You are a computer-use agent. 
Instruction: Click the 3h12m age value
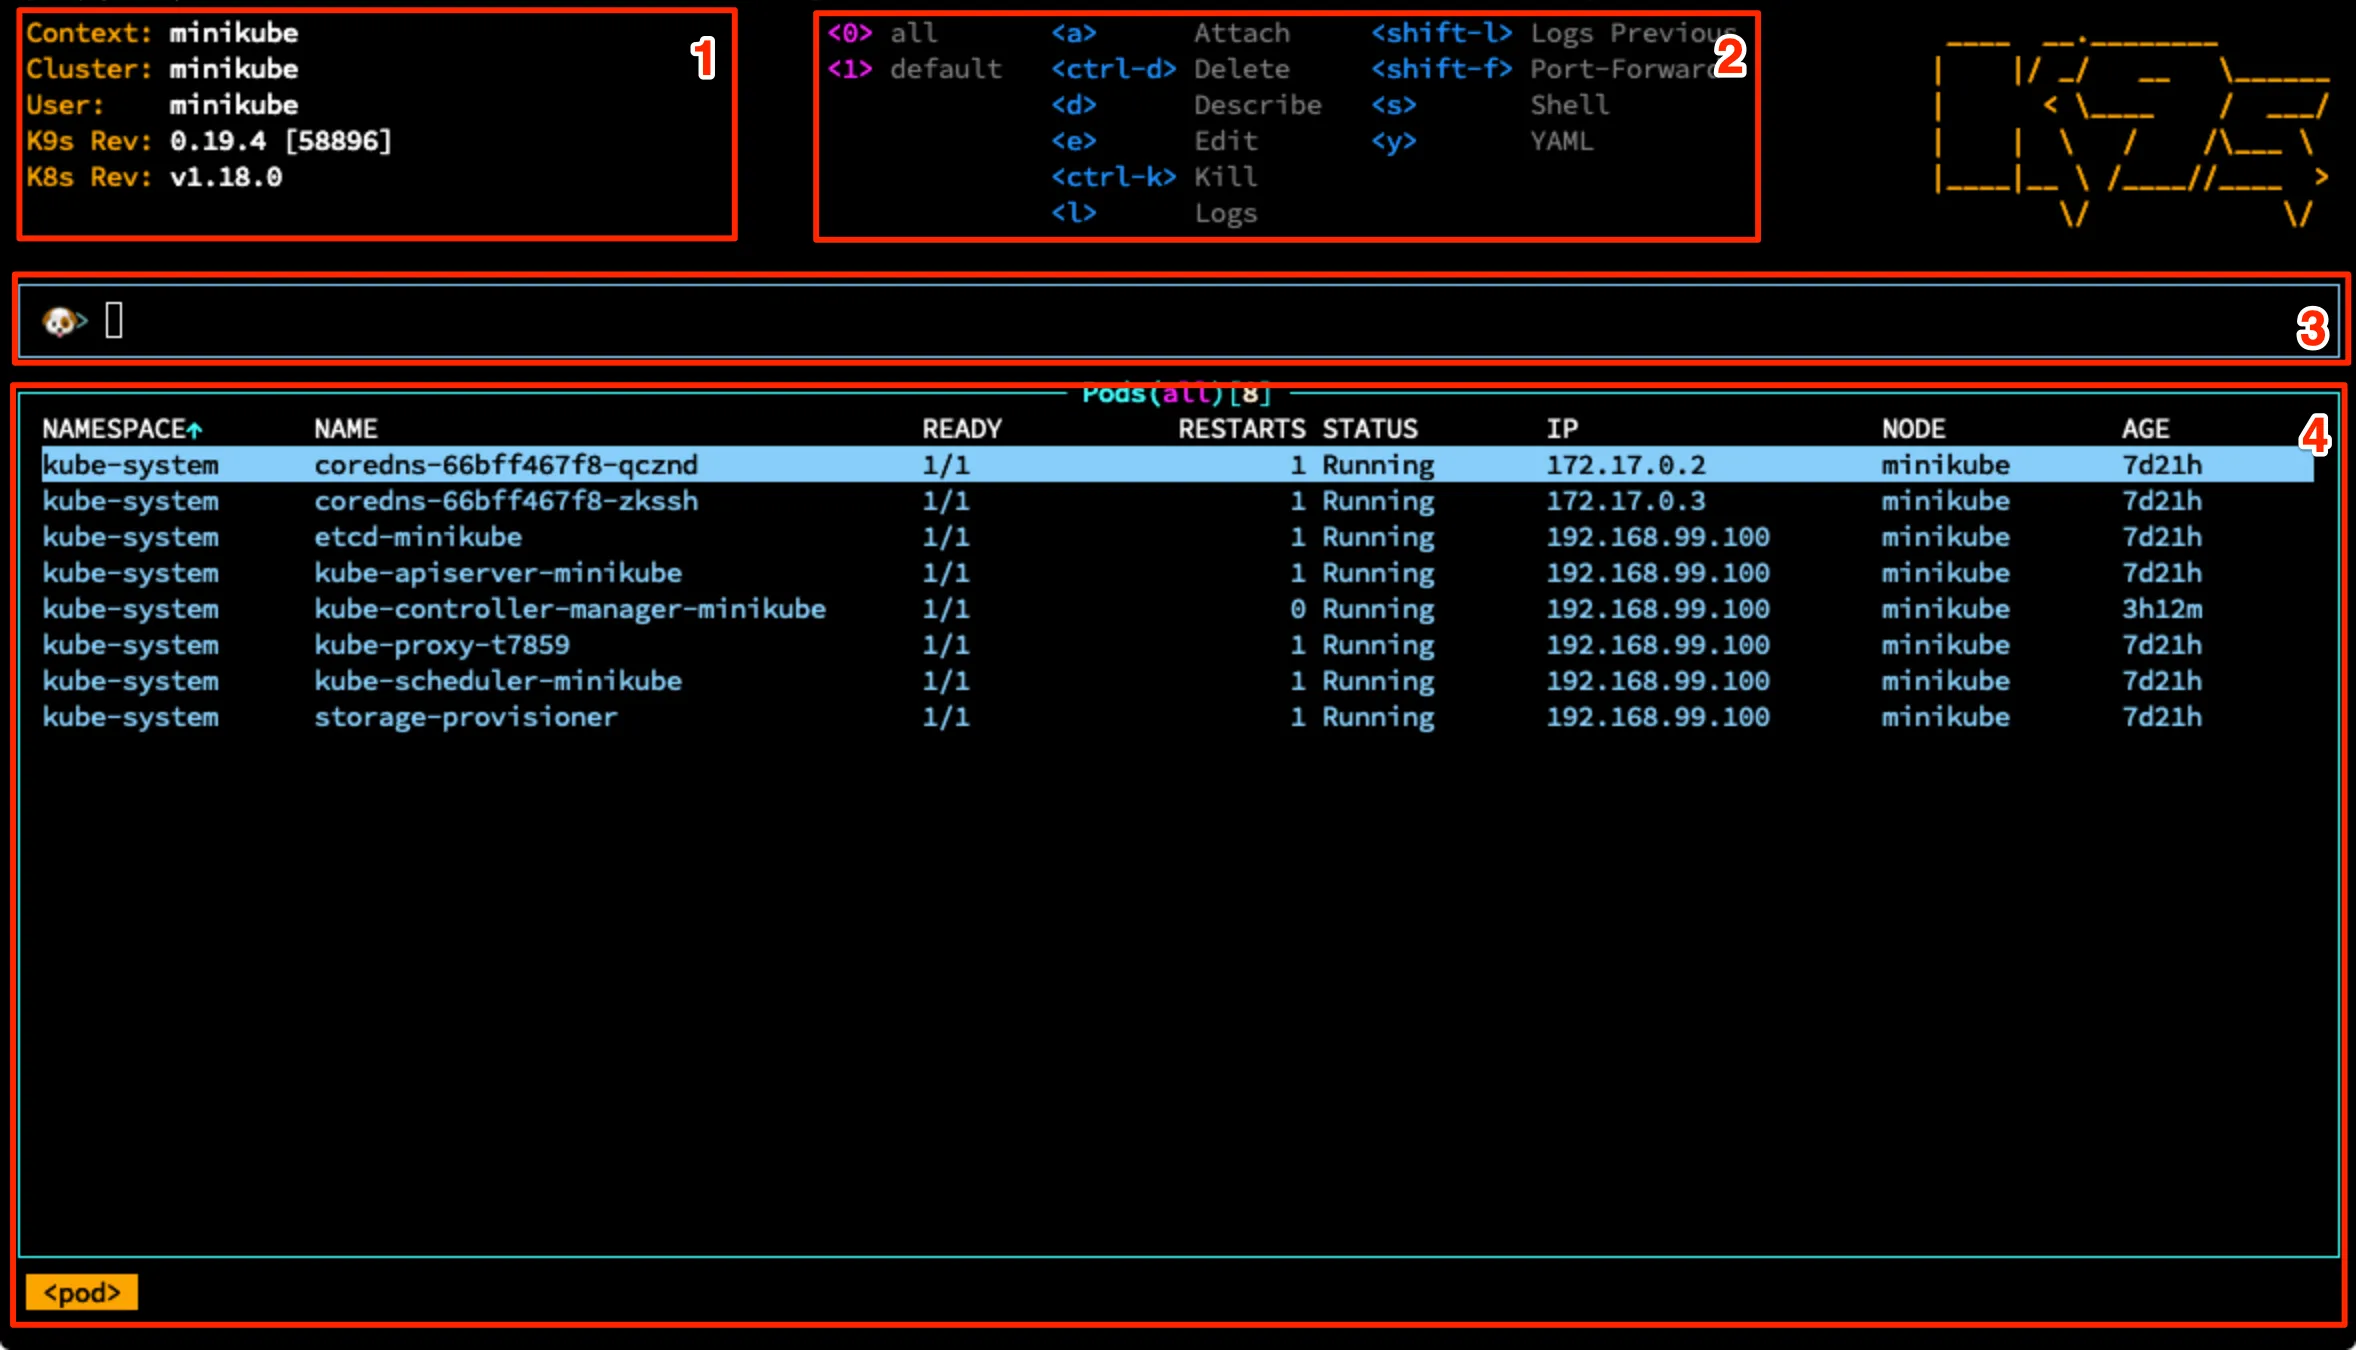[2162, 609]
